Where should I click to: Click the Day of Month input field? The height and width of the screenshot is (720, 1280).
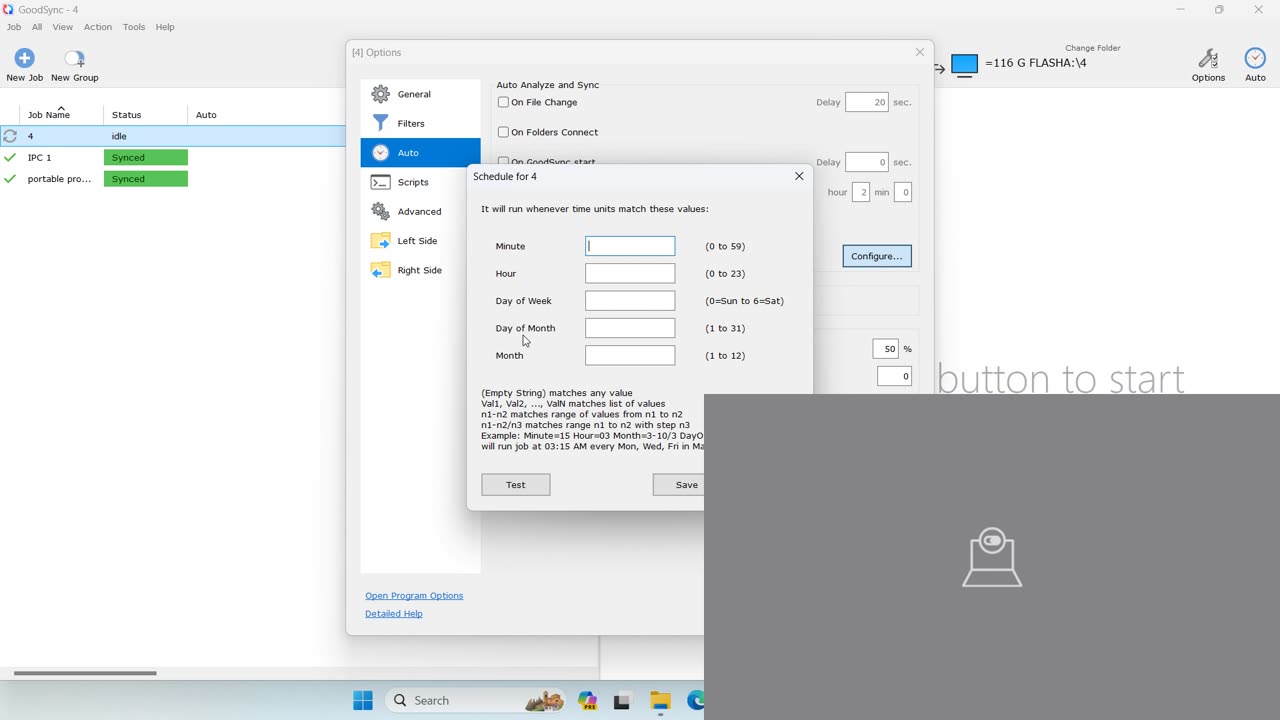tap(630, 328)
